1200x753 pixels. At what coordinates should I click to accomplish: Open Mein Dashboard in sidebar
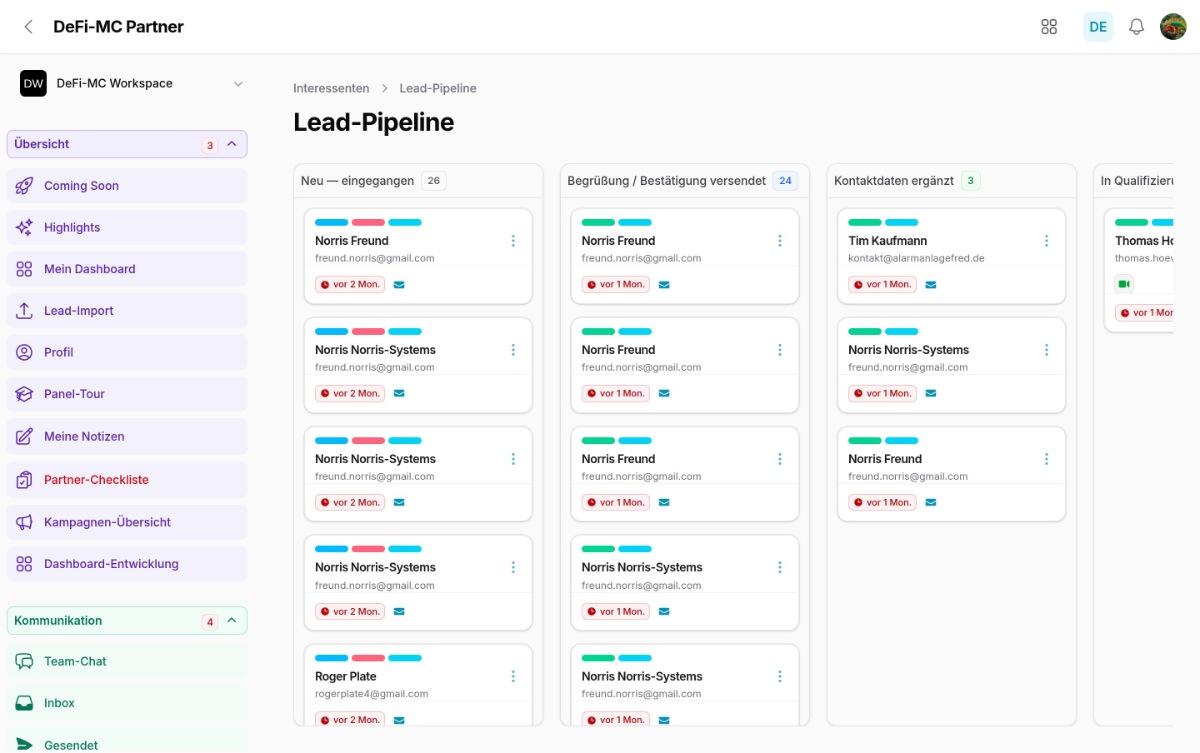pos(127,269)
